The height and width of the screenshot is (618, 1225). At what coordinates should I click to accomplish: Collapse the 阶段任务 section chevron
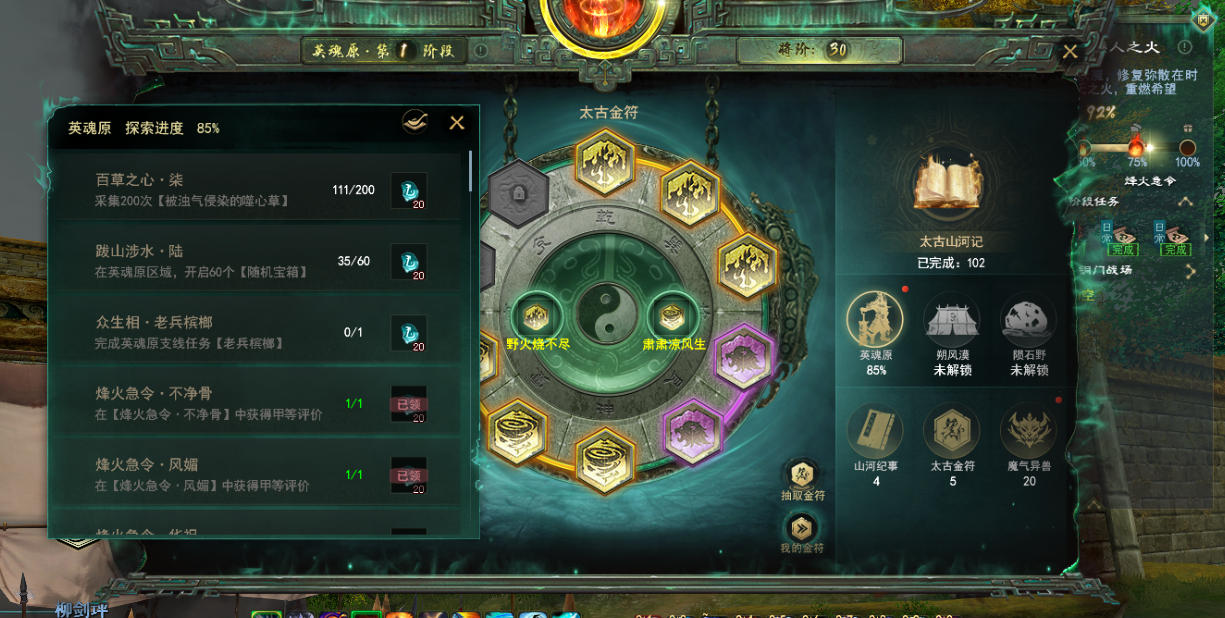tap(1184, 201)
